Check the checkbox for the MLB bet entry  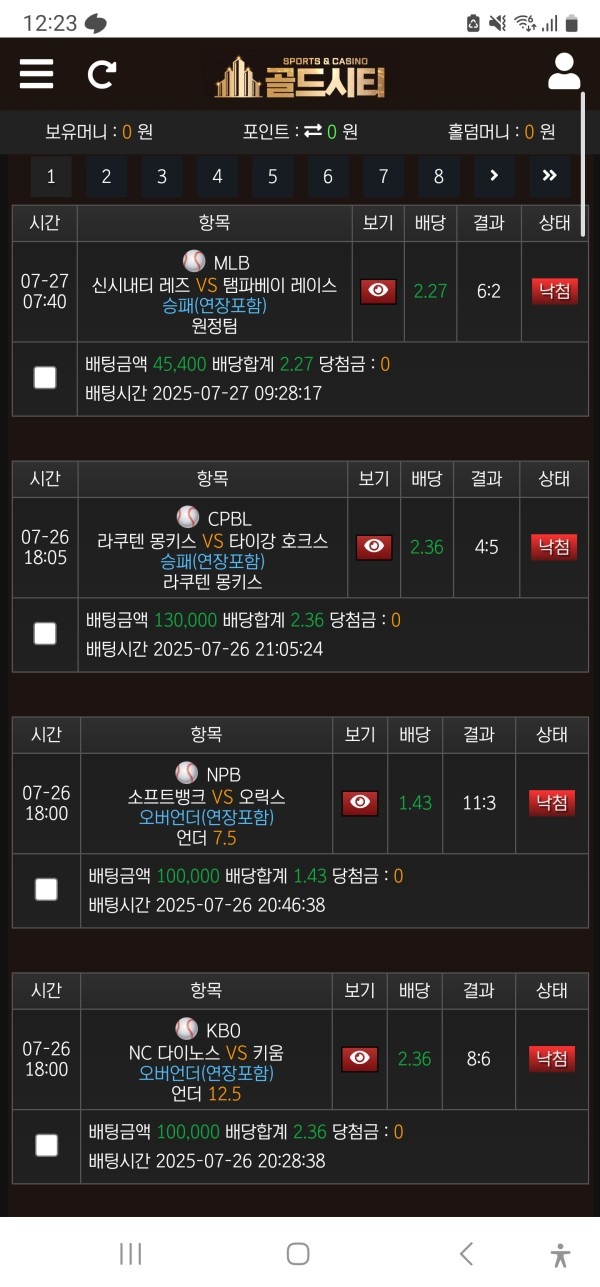coord(44,377)
